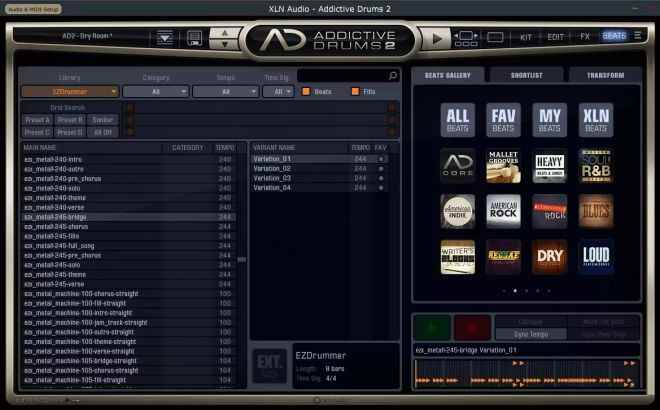Open the hamburger menu icon
Image resolution: width=660 pixels, height=410 pixels.
click(x=638, y=36)
